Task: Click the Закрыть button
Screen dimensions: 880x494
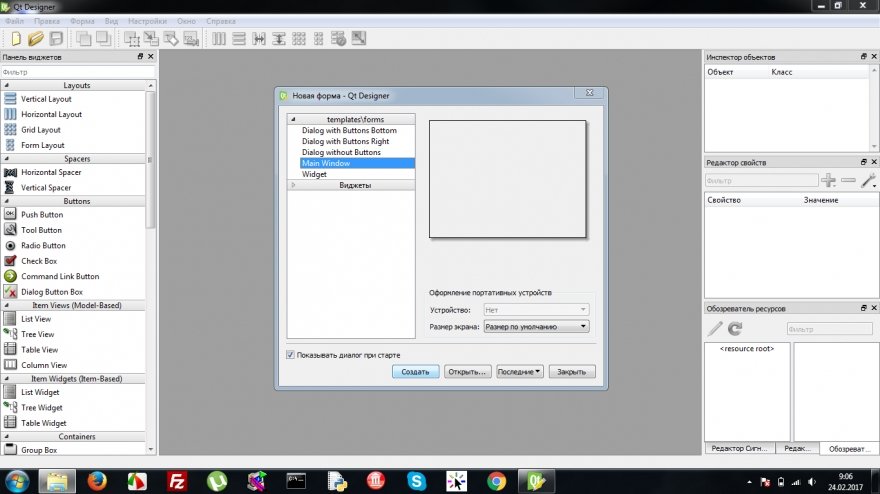Action: click(571, 372)
